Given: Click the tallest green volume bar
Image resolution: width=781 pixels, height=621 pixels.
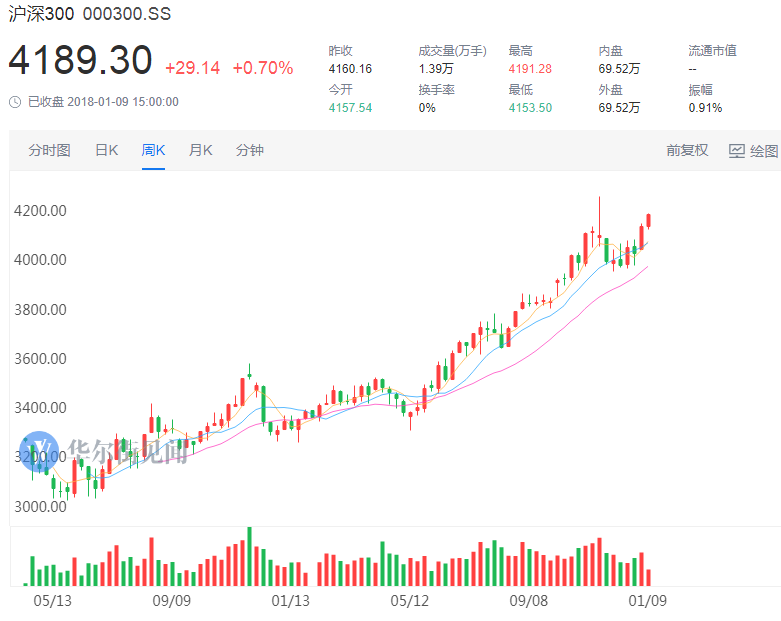Looking at the screenshot, I should (x=249, y=557).
